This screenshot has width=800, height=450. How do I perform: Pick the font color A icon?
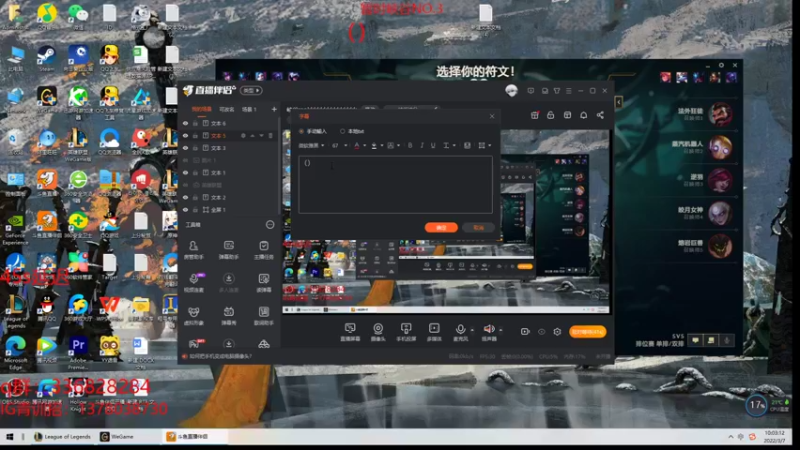tap(357, 145)
